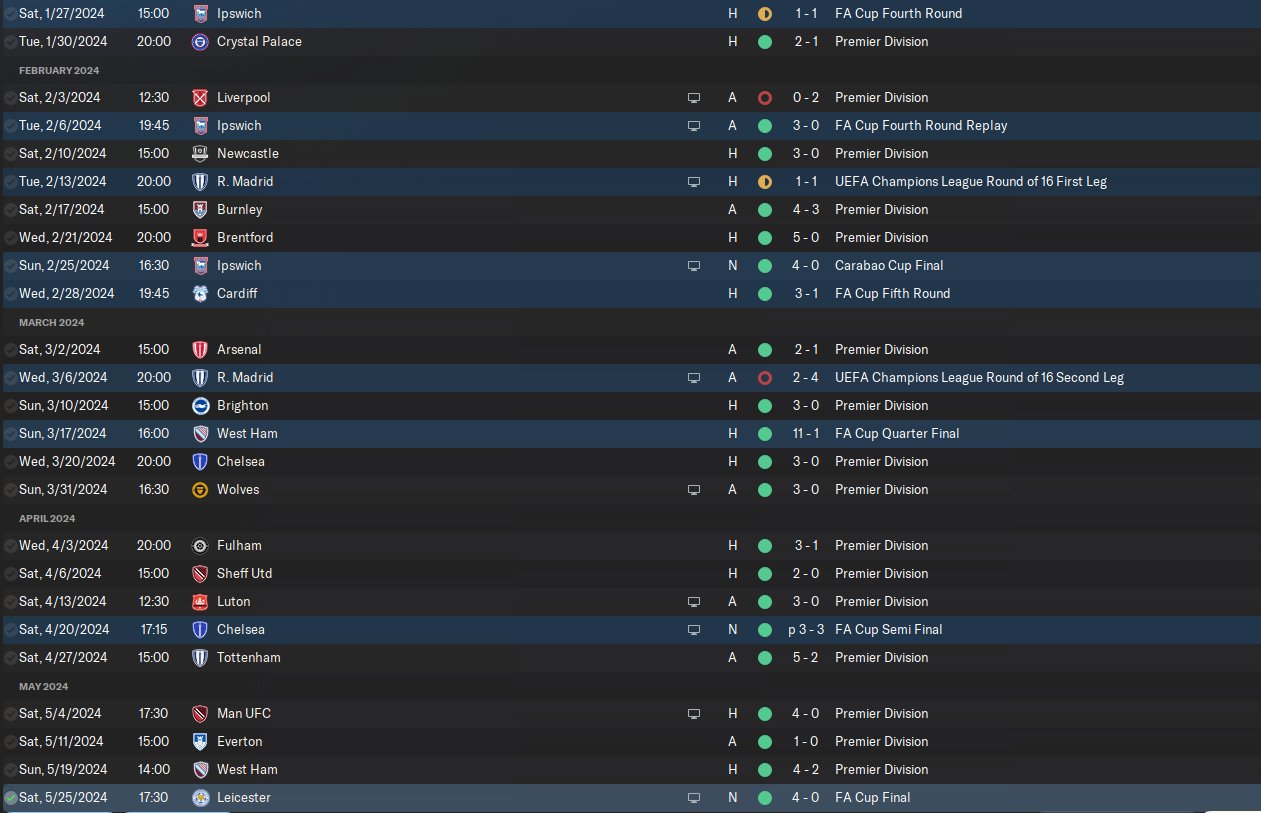Click the Man UFC team name
Screen dimensions: 1261x813
pyautogui.click(x=244, y=713)
